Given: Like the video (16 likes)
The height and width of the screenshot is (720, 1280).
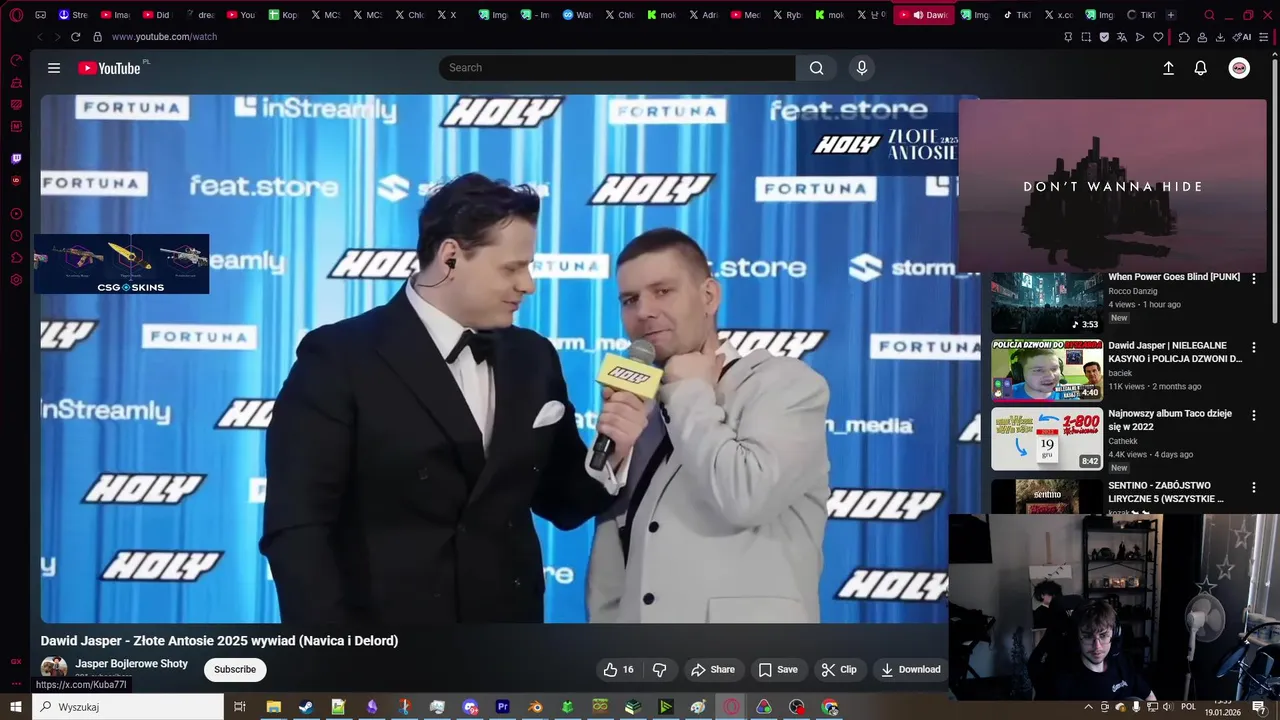Looking at the screenshot, I should pyautogui.click(x=618, y=669).
